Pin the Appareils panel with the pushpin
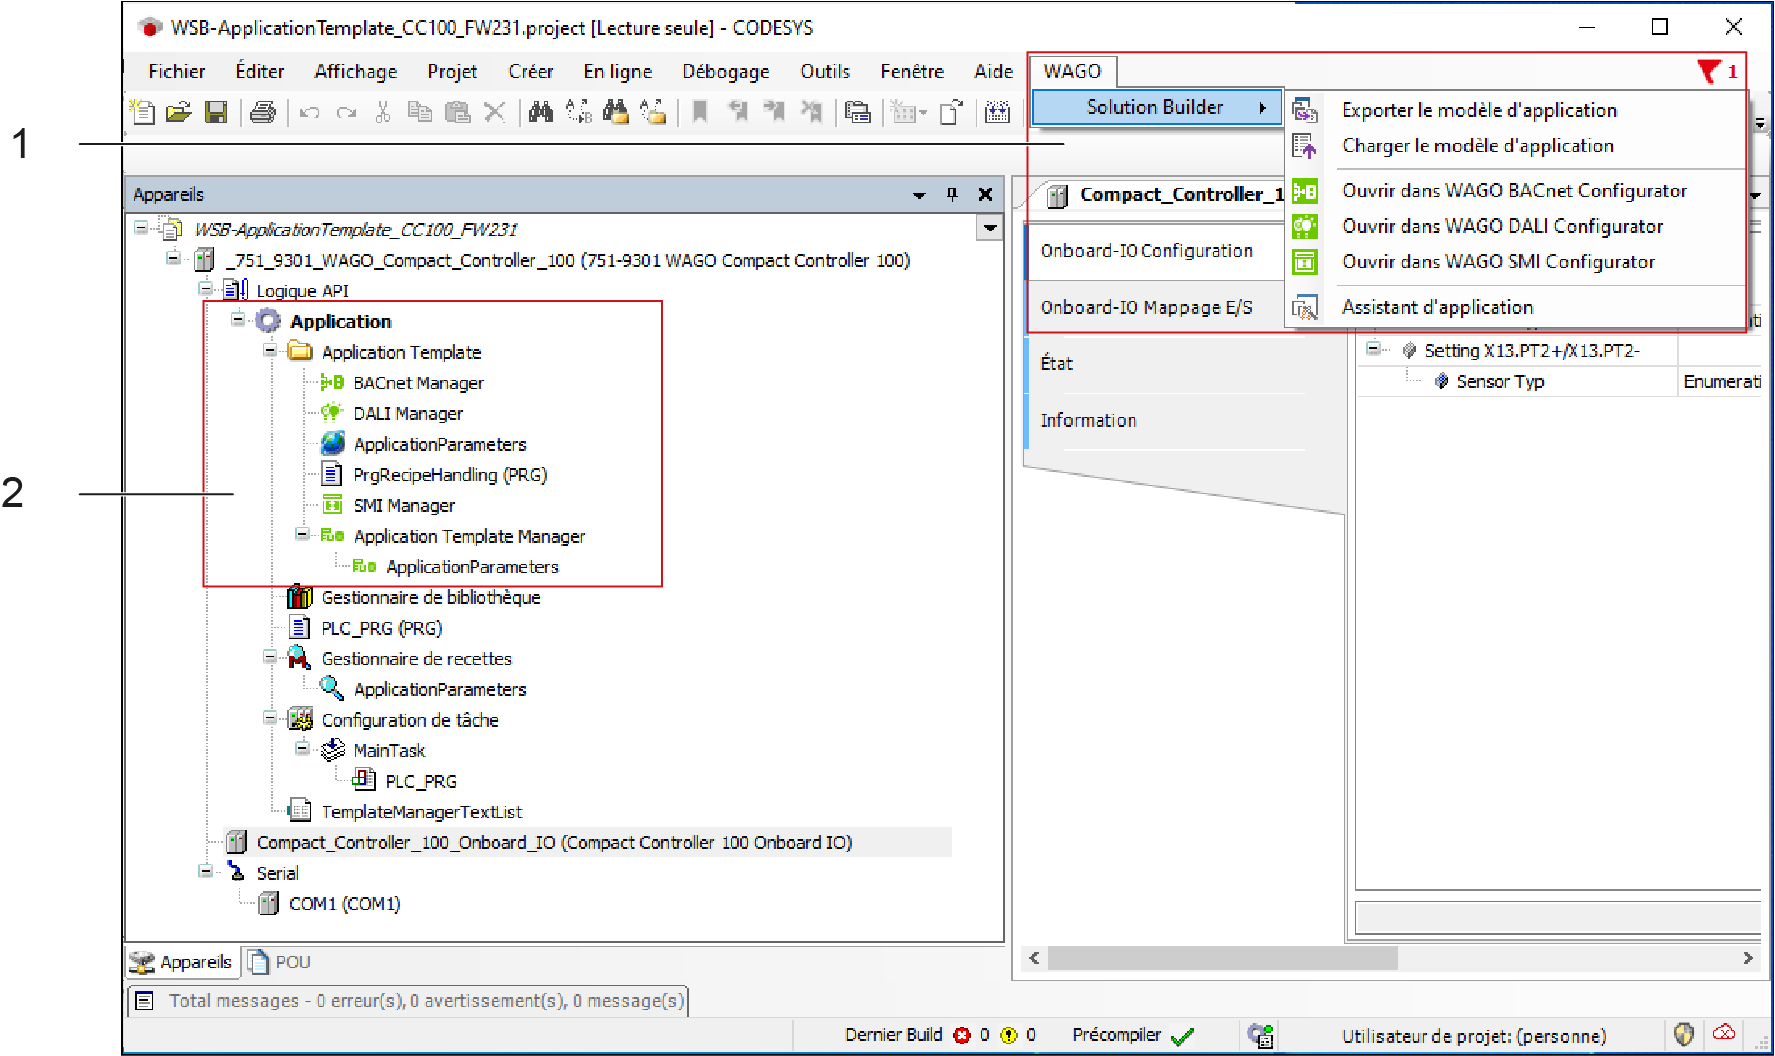 [952, 194]
